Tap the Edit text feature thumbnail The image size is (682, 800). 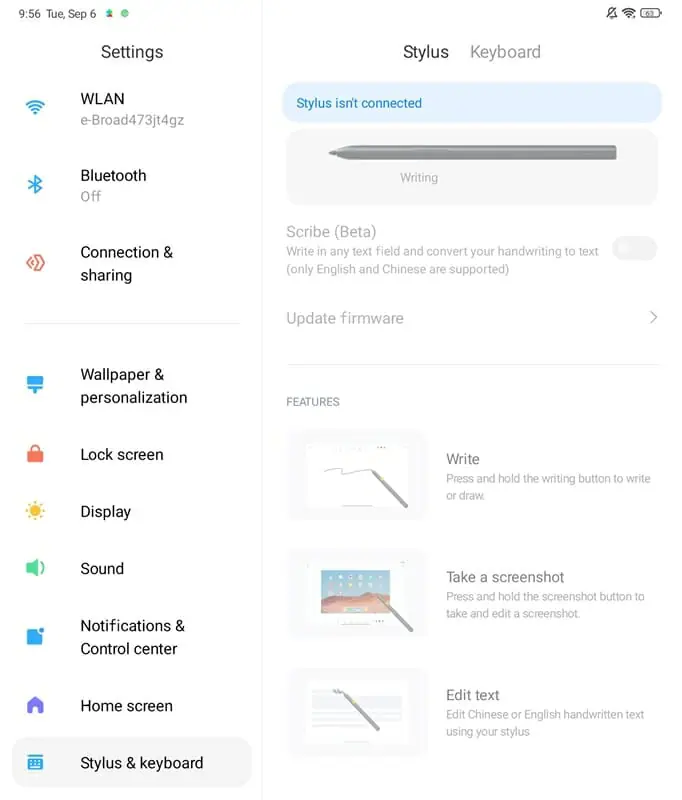click(357, 711)
